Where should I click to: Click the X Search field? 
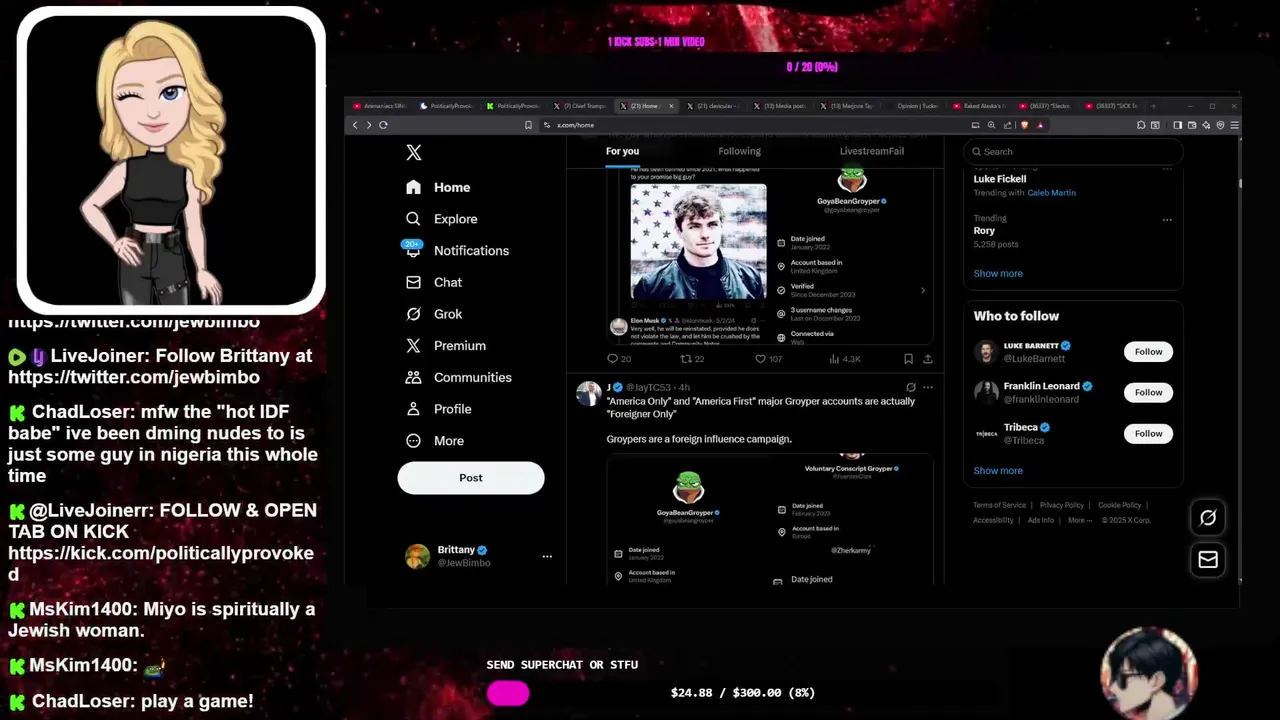point(1073,152)
